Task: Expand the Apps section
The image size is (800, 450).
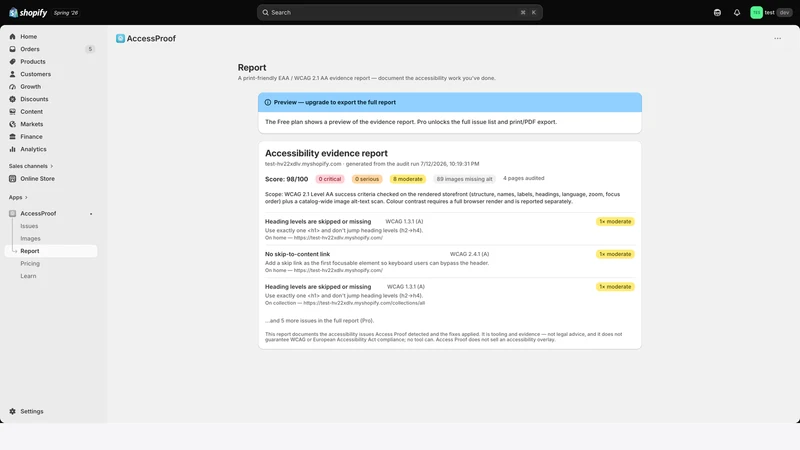Action: pos(18,197)
